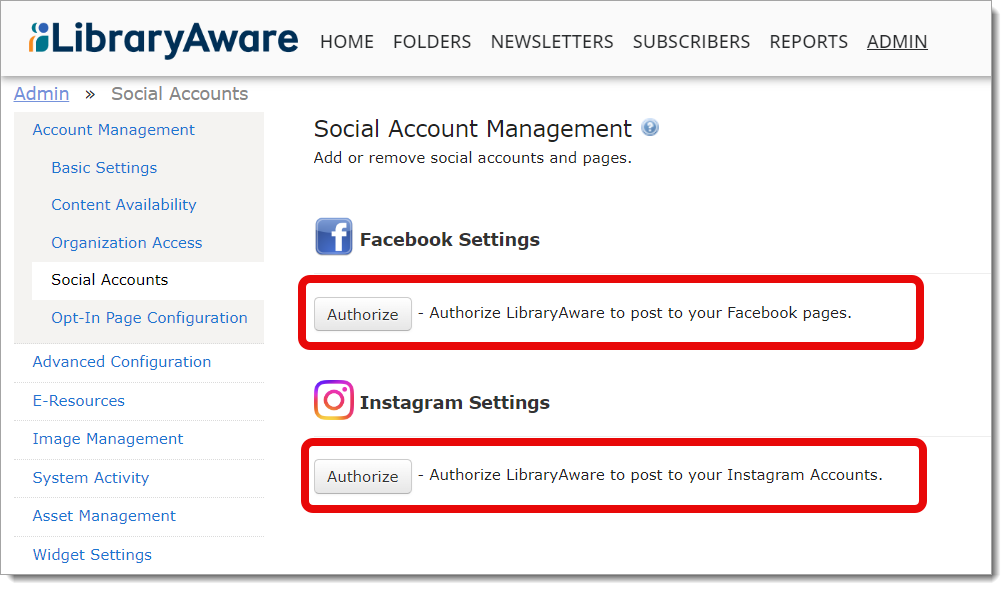Open Advanced Configuration
Screen dimensions: 1007x590
(122, 362)
